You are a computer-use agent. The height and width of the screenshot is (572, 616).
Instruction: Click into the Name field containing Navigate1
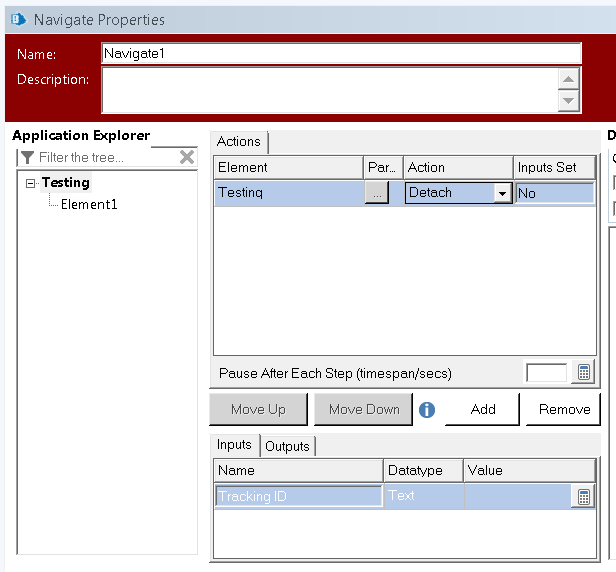340,54
